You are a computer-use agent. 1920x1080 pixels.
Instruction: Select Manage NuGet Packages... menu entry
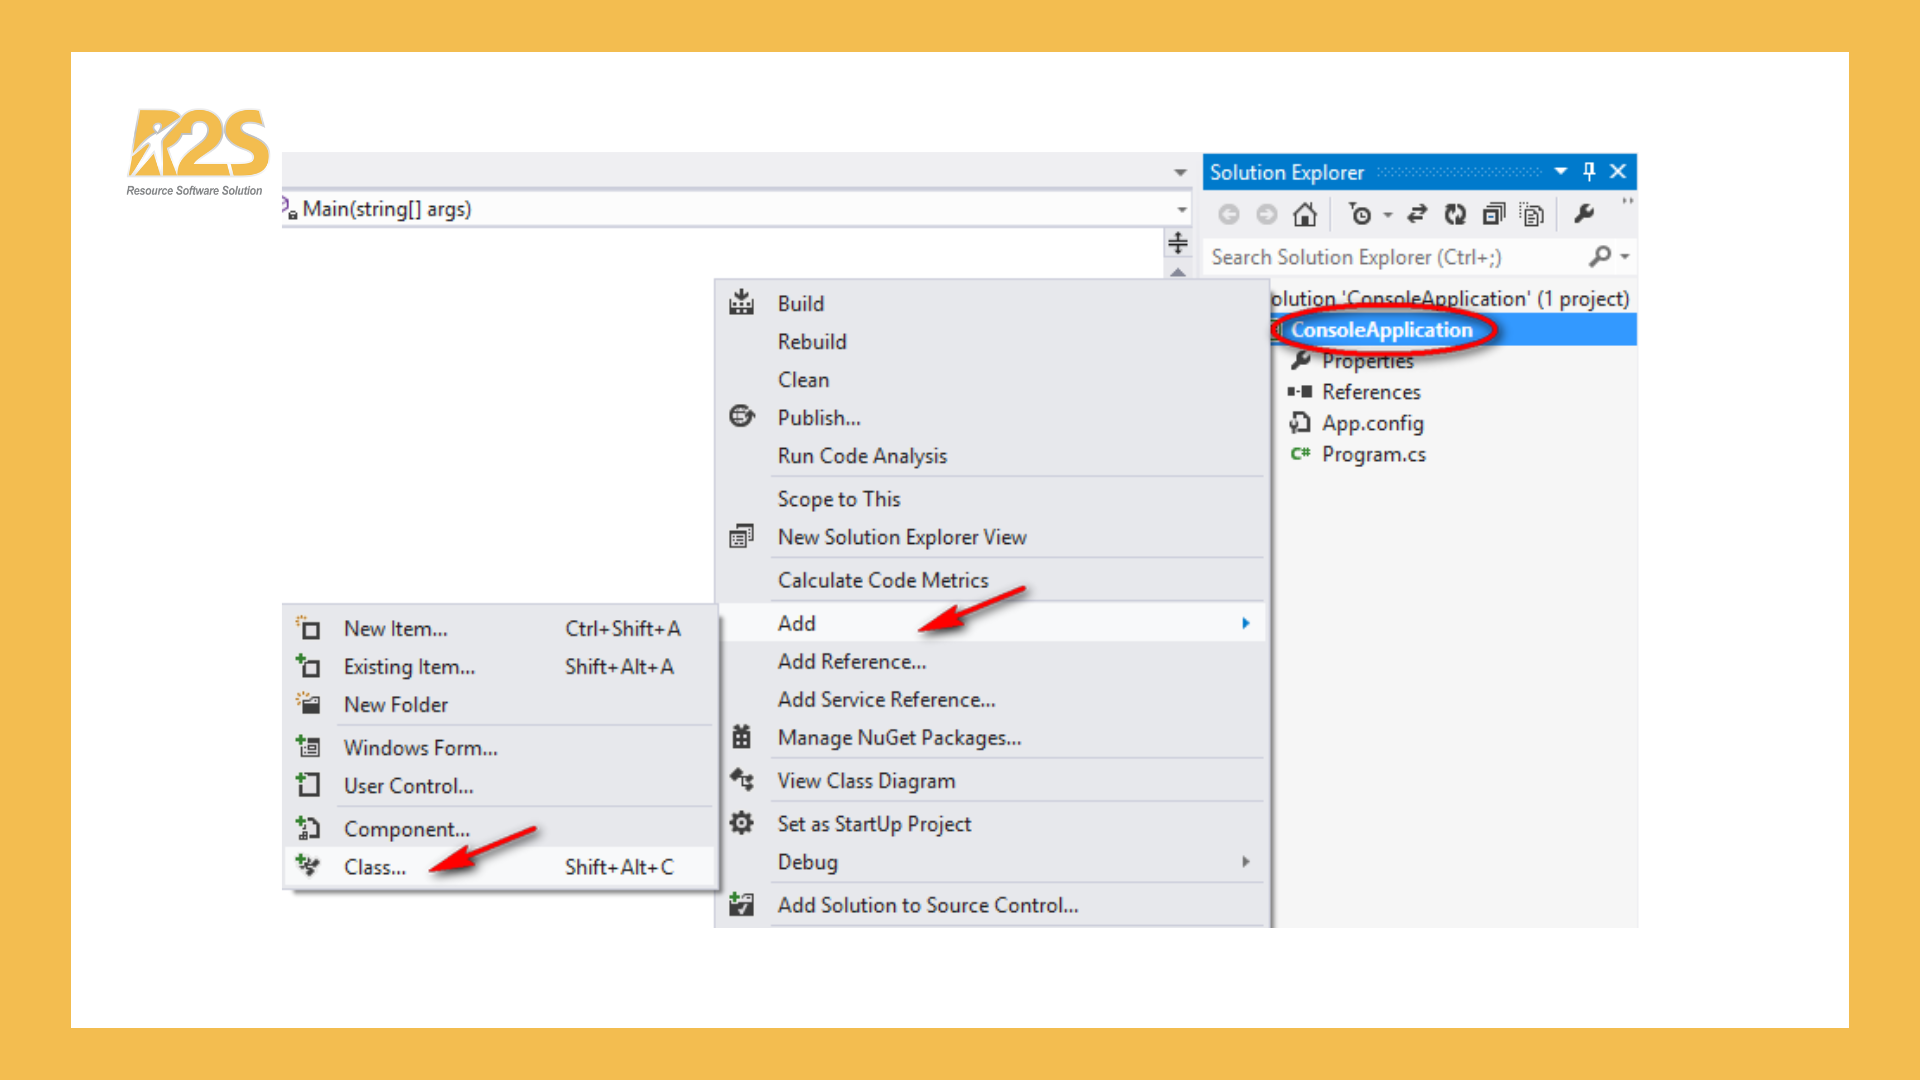pos(899,738)
